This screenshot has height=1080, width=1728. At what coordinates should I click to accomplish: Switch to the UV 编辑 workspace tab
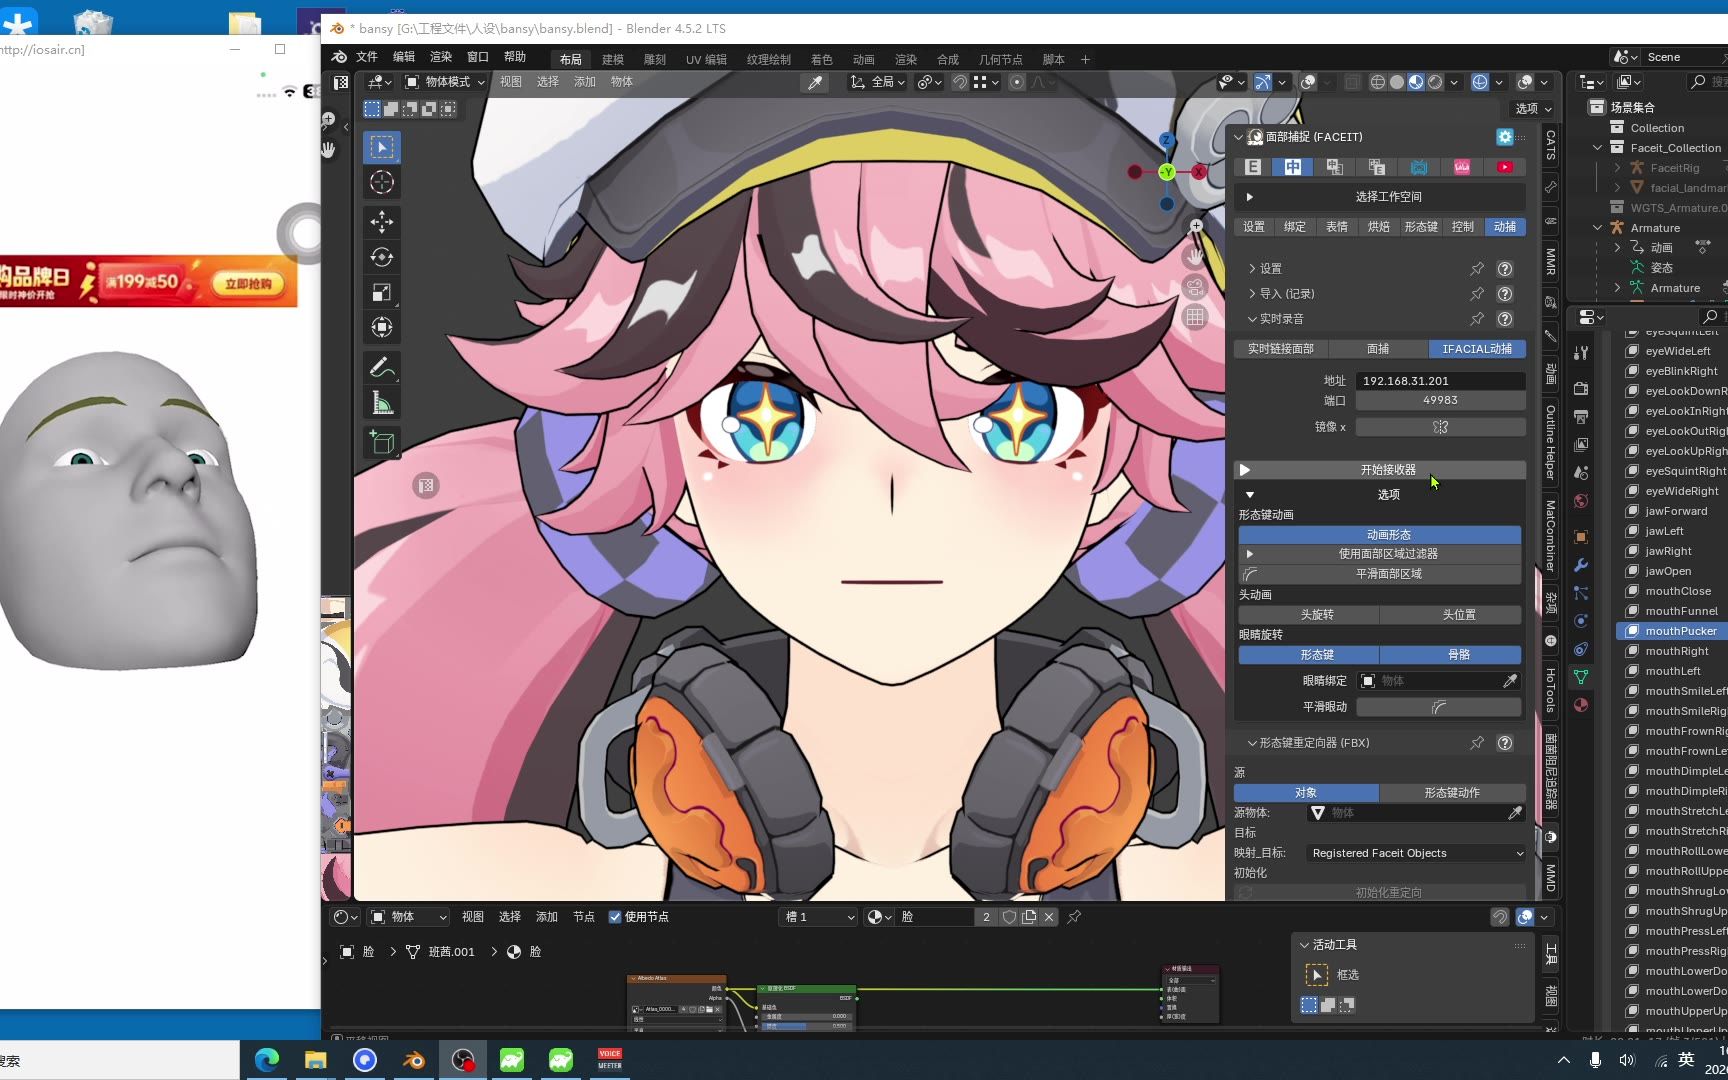706,60
